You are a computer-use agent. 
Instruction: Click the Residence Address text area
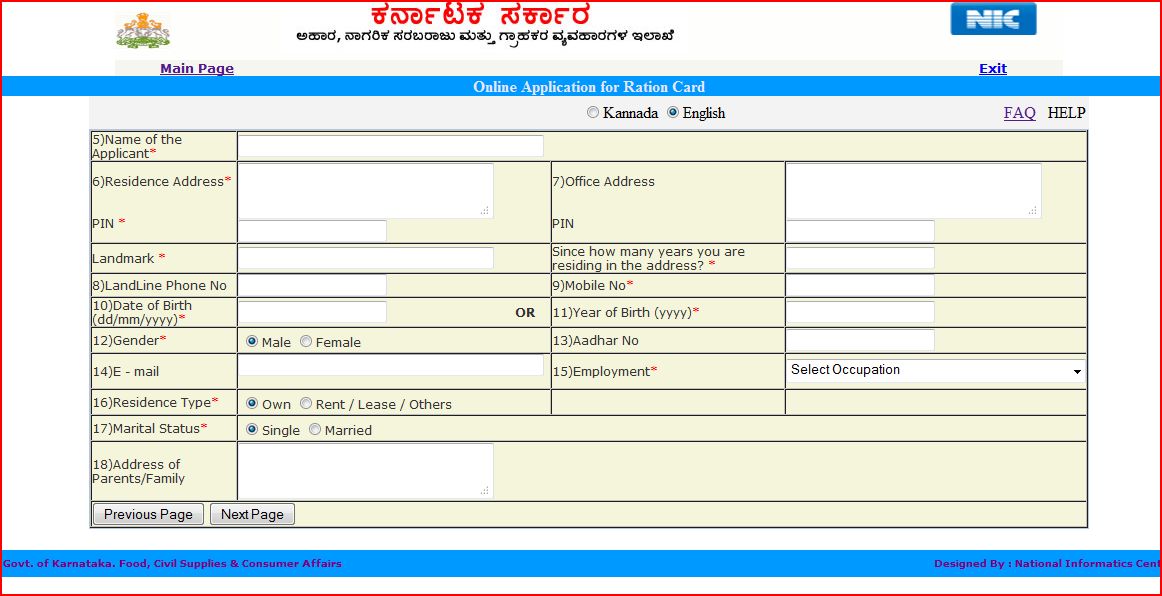coord(364,190)
